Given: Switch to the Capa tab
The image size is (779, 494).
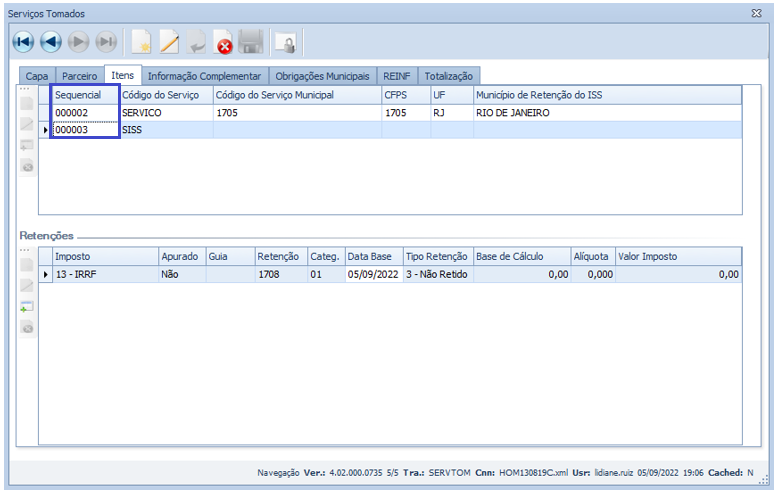Looking at the screenshot, I should (37, 76).
